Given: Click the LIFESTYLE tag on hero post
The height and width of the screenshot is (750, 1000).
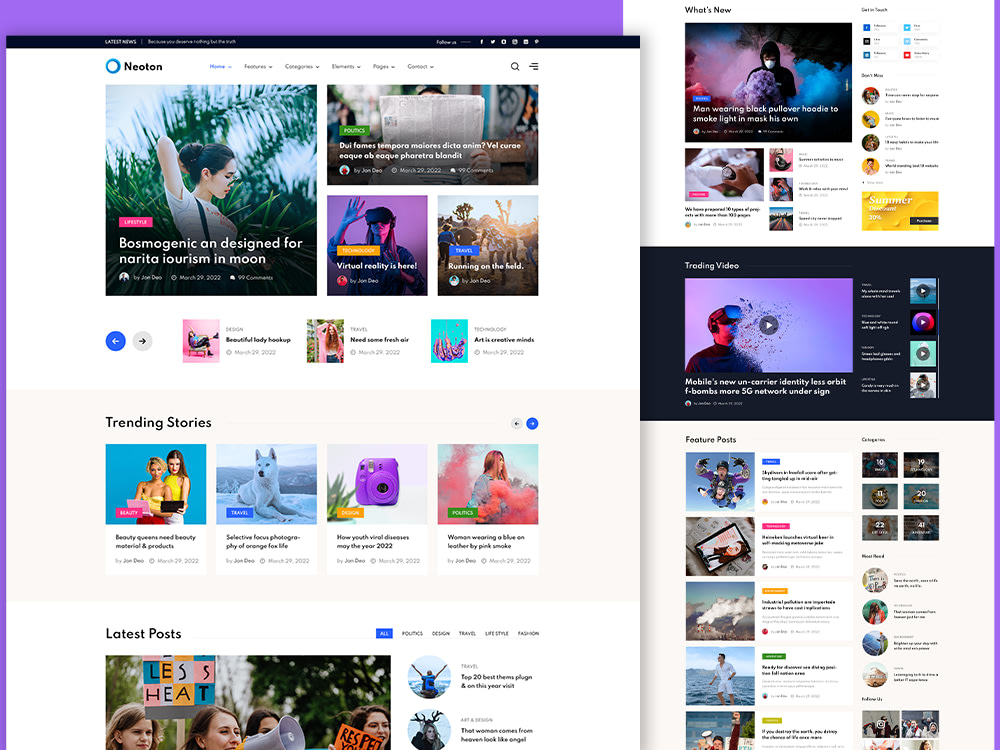Looking at the screenshot, I should 135,222.
